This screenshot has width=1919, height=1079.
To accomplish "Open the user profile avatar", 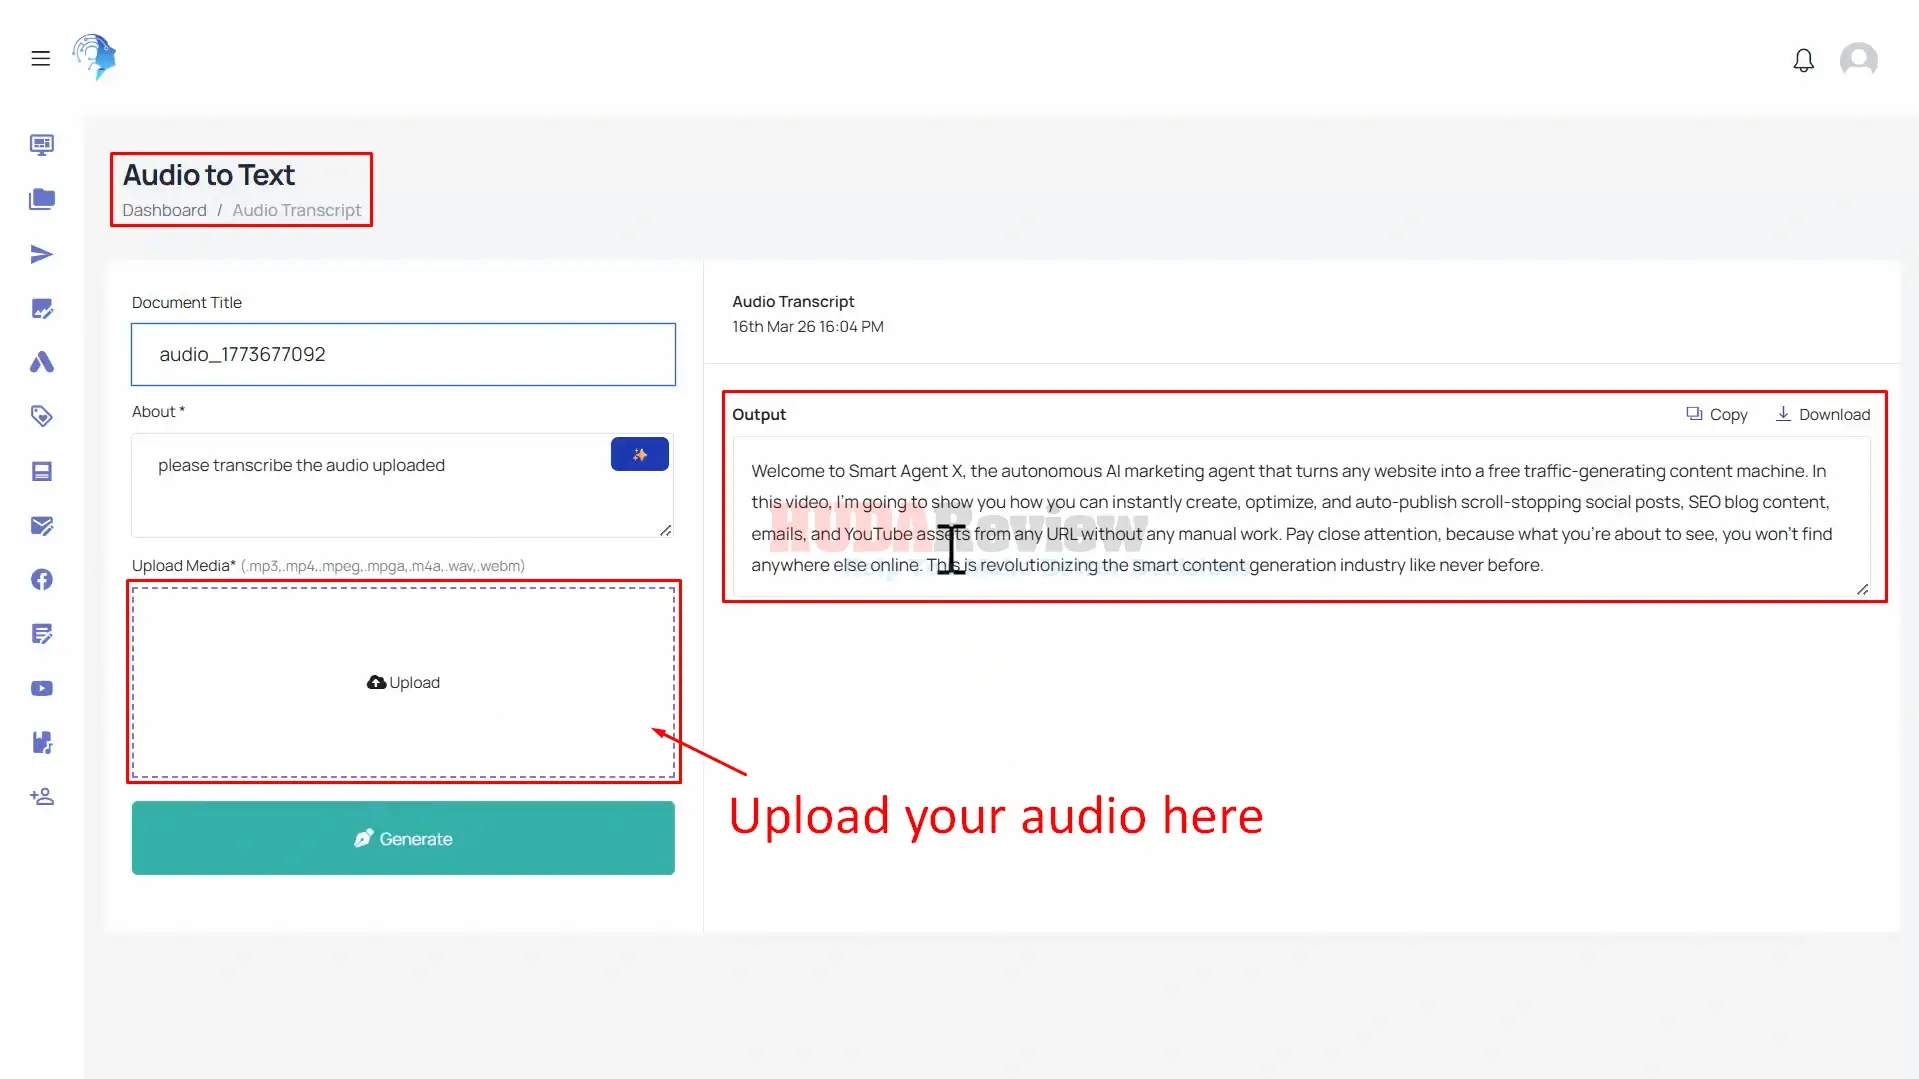I will pyautogui.click(x=1858, y=60).
